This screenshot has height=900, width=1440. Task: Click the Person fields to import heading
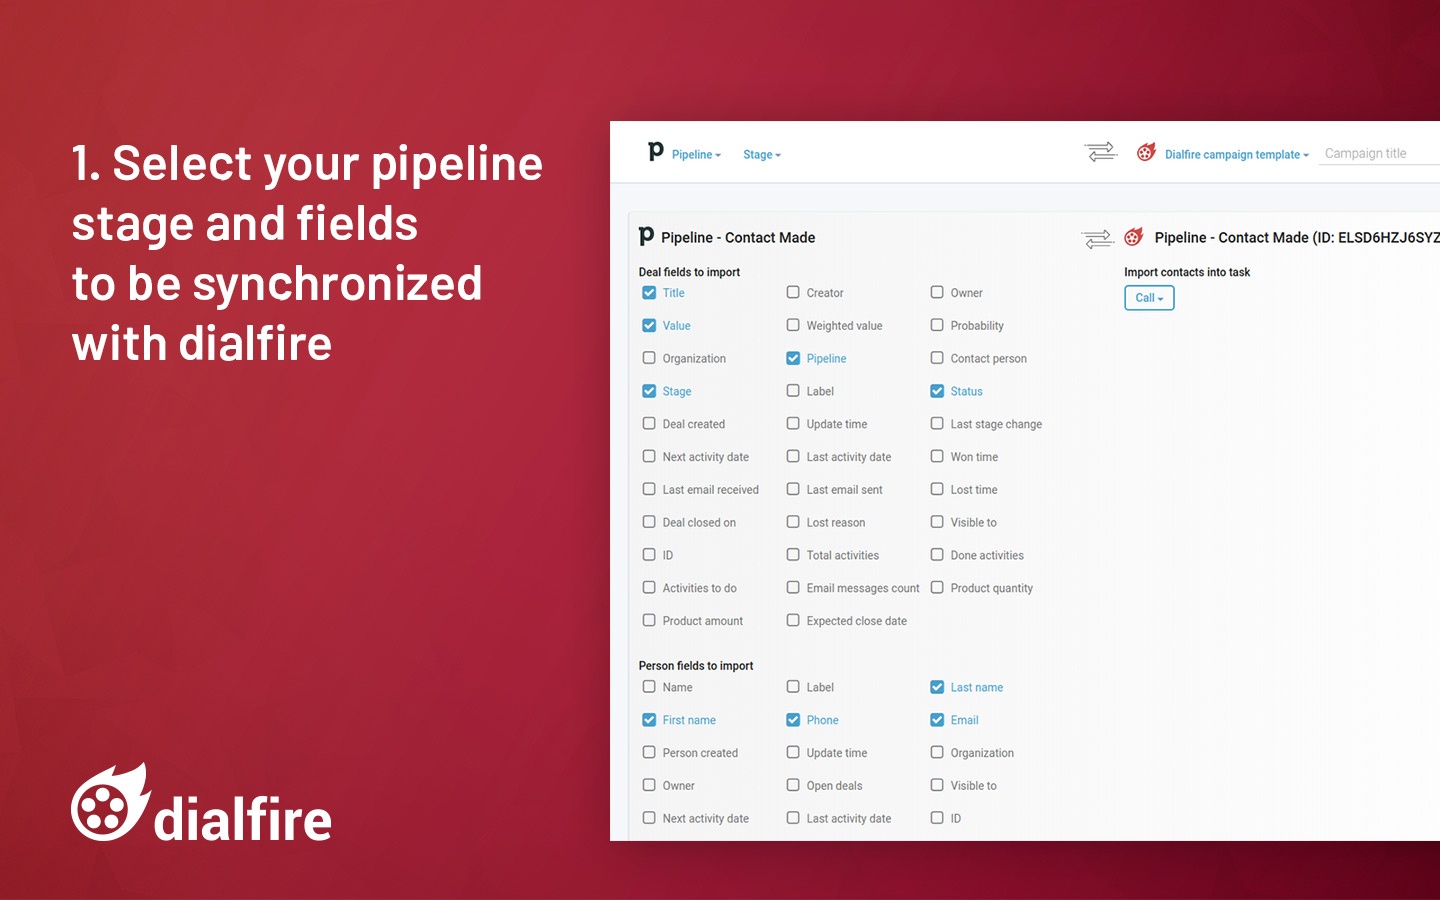(x=696, y=666)
